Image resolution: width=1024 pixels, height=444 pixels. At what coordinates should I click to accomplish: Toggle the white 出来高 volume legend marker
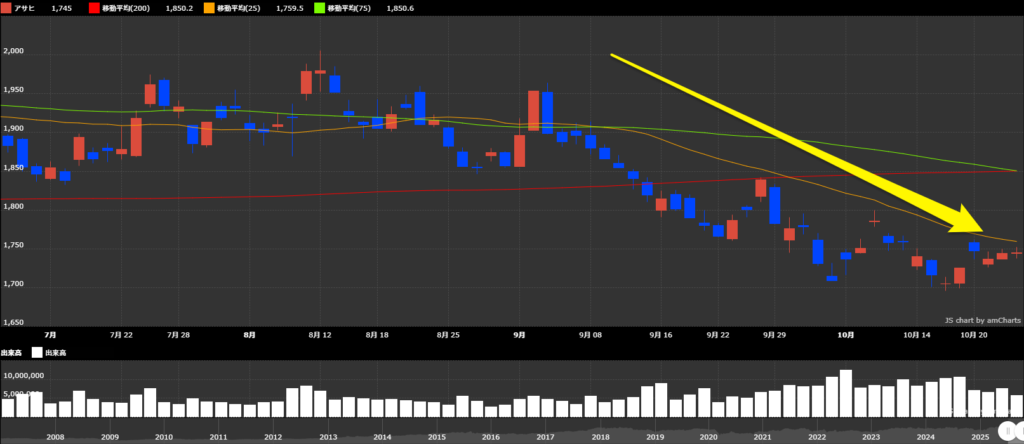click(x=38, y=352)
